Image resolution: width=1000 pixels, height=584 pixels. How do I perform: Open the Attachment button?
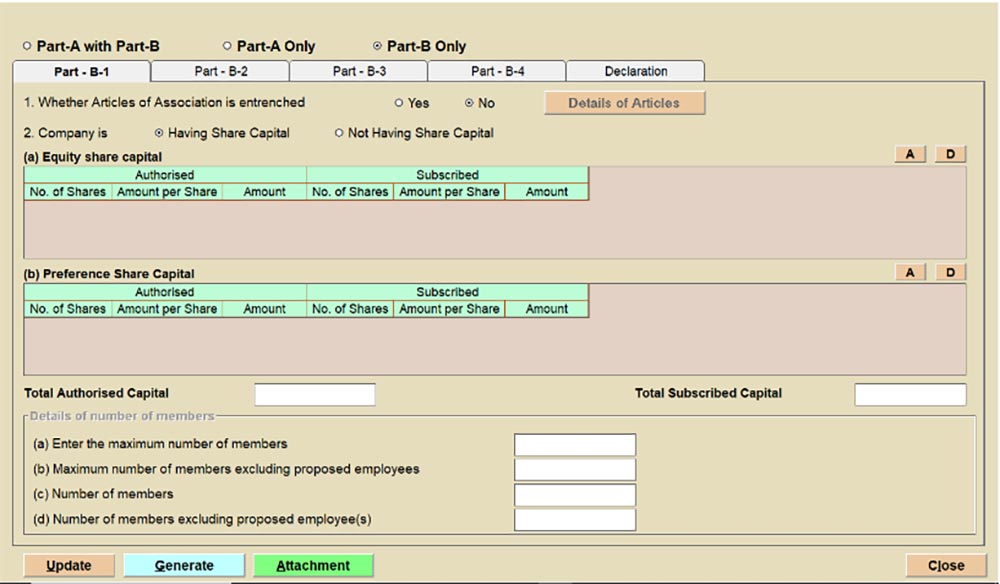pos(313,566)
